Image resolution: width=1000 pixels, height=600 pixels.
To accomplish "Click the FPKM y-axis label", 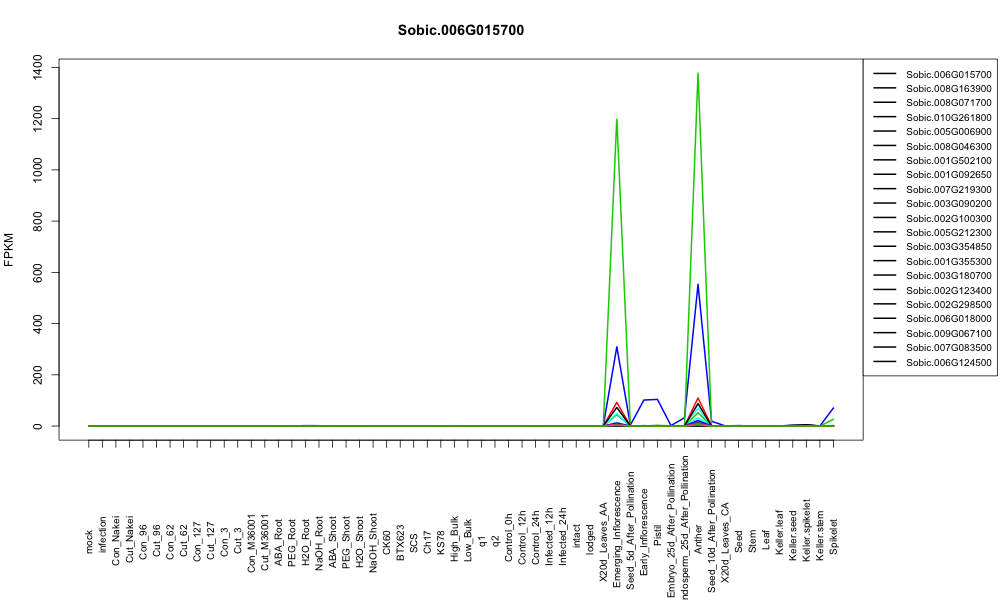I will tap(9, 249).
